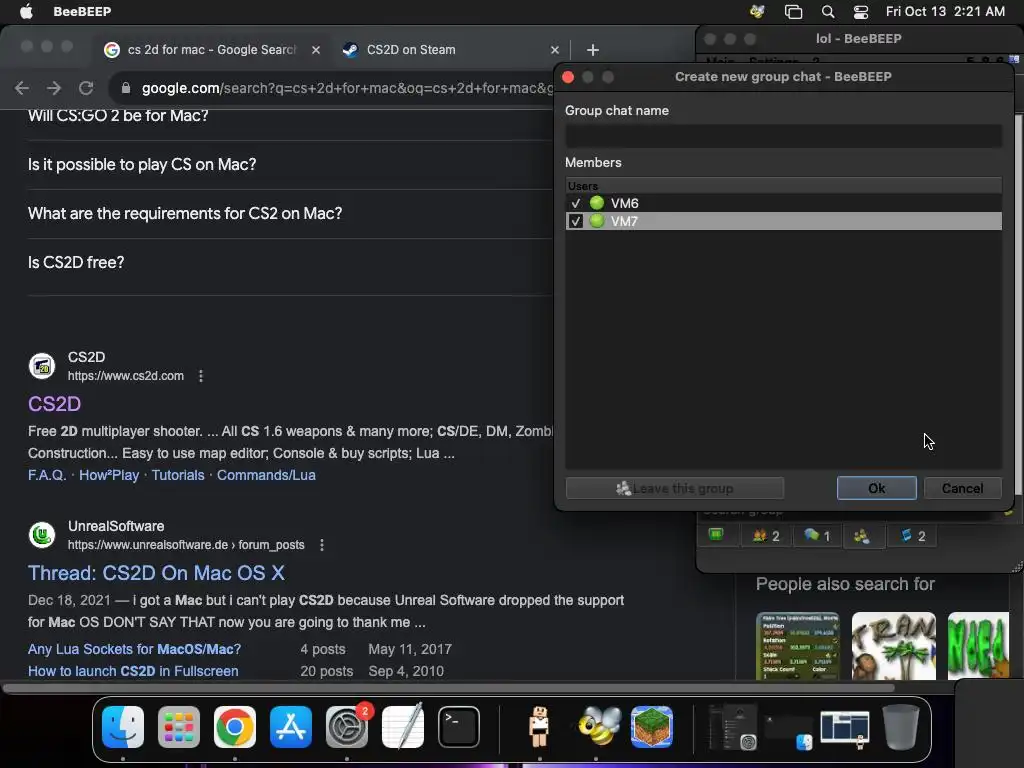1024x768 pixels.
Task: Go back in Chrome
Action: click(x=22, y=88)
